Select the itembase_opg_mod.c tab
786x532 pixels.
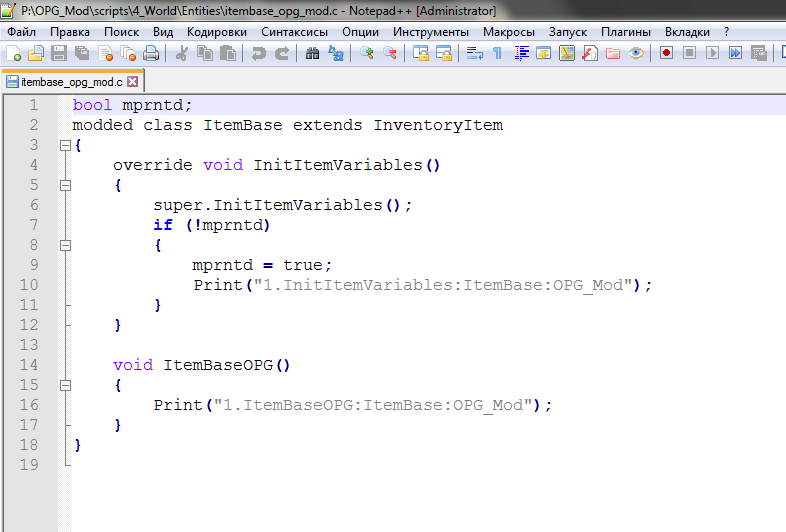coord(73,82)
